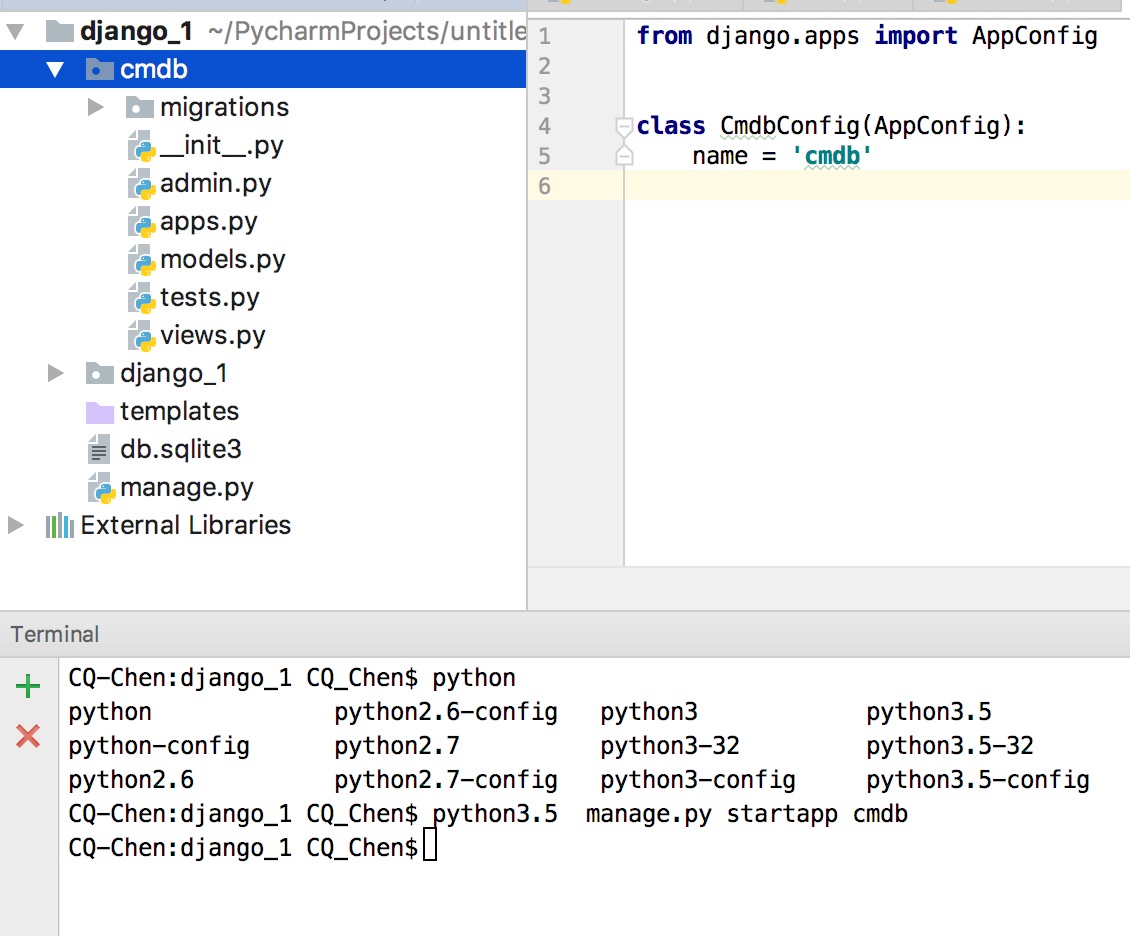The height and width of the screenshot is (936, 1130).
Task: Click the migrations package folder icon
Action: pos(140,108)
